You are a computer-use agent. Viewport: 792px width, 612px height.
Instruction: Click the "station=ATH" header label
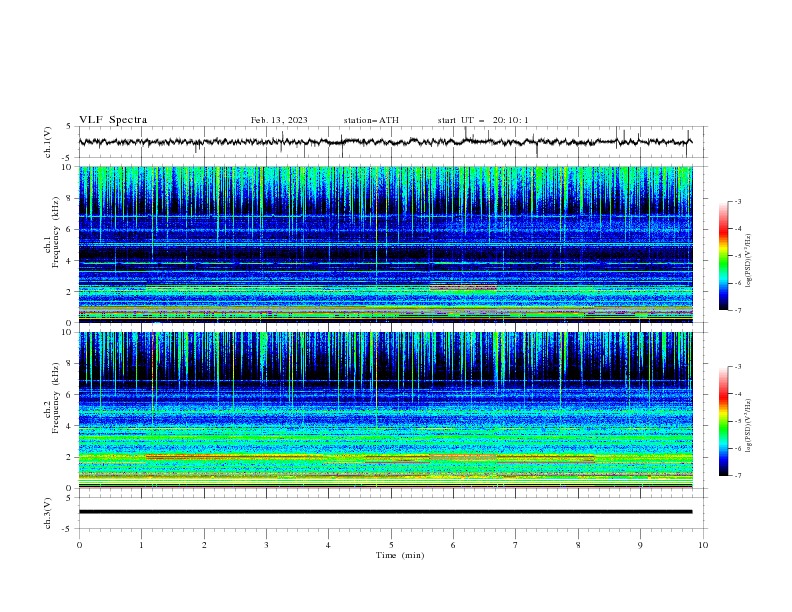371,120
